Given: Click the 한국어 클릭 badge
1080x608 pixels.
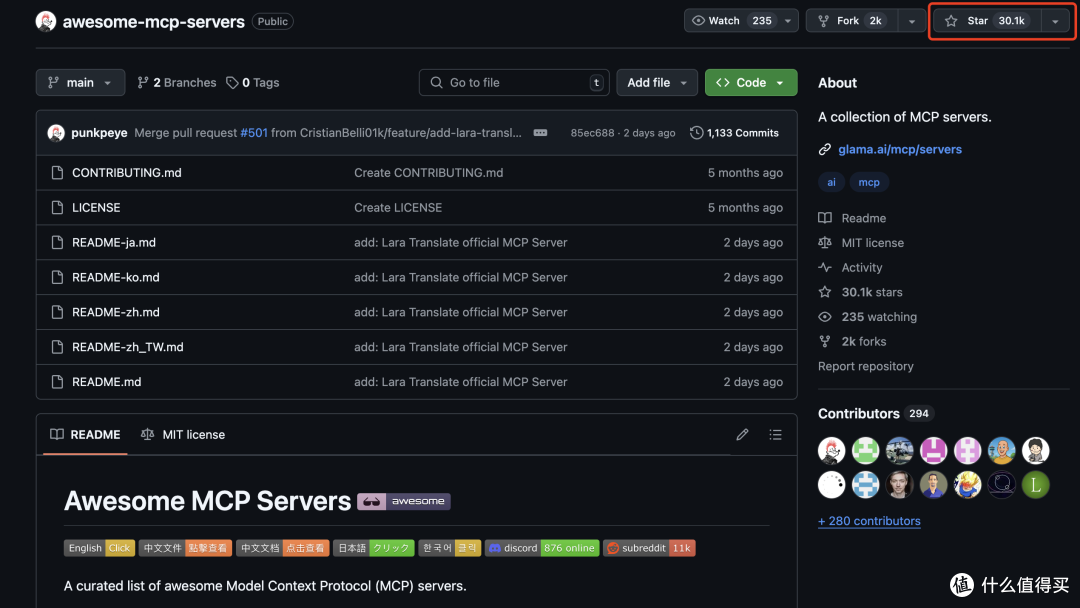Looking at the screenshot, I should 449,548.
